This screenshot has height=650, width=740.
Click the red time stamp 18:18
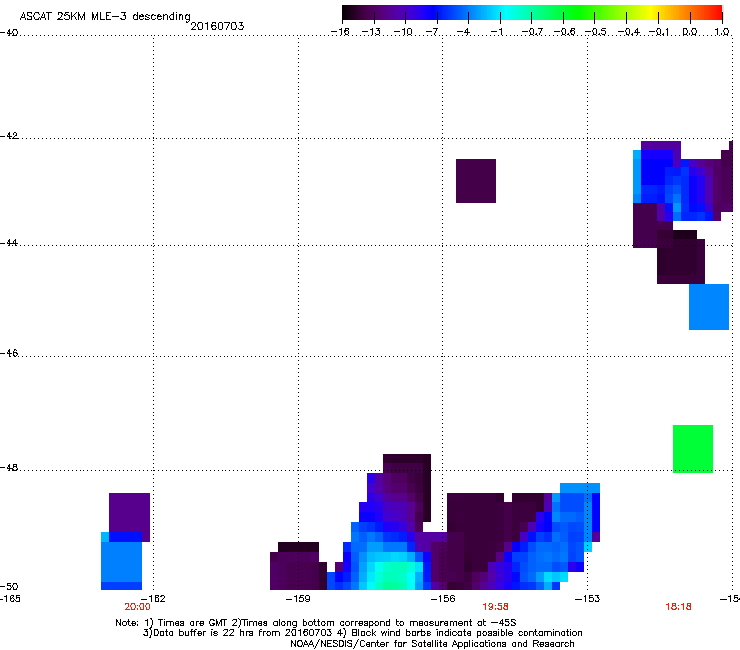pos(678,607)
